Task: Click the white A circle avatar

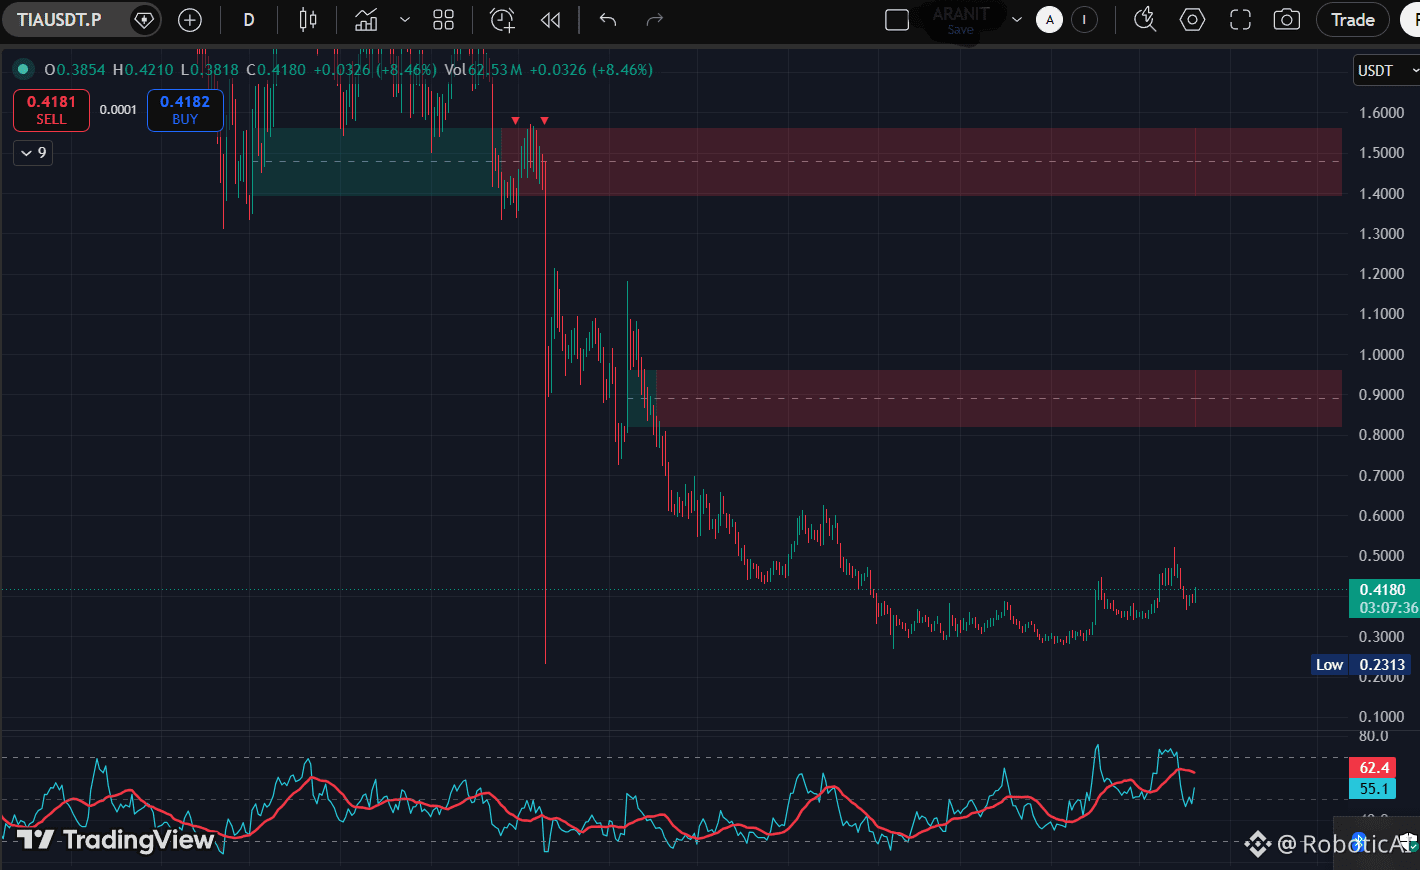Action: coord(1049,20)
